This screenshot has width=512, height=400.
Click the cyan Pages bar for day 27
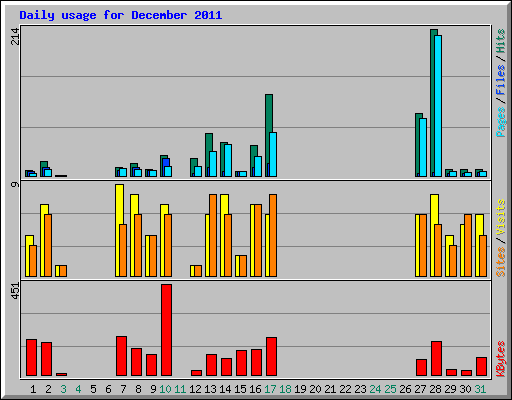(423, 147)
